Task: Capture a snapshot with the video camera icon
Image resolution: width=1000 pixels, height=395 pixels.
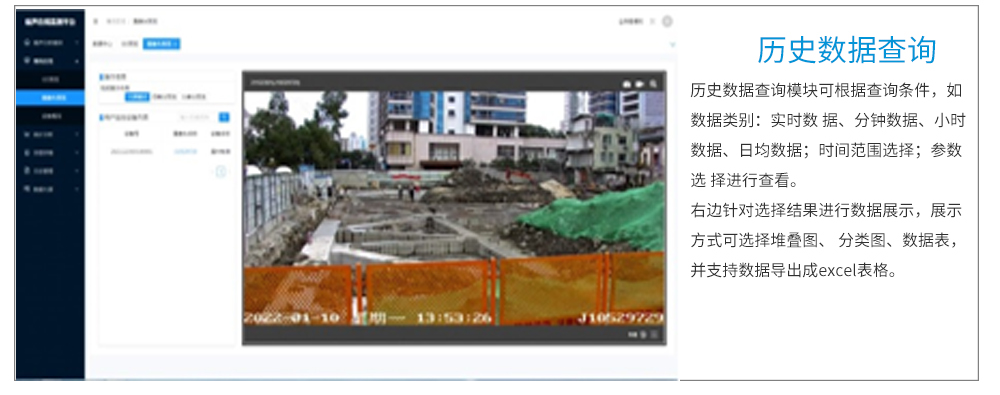Action: coord(627,84)
